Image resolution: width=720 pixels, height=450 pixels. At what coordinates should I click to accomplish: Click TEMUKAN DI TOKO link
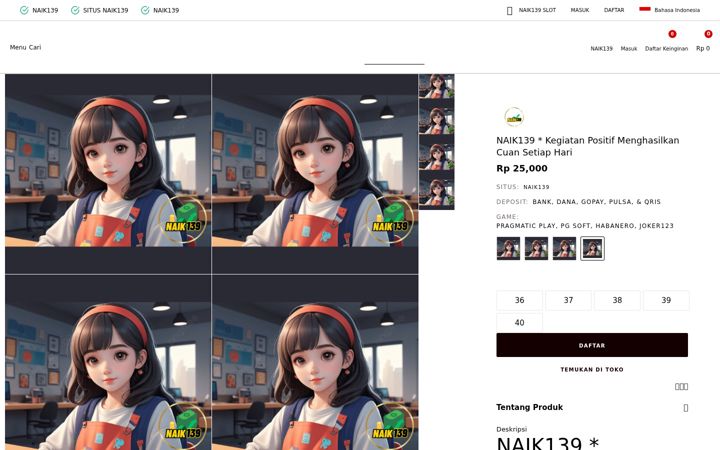click(592, 369)
